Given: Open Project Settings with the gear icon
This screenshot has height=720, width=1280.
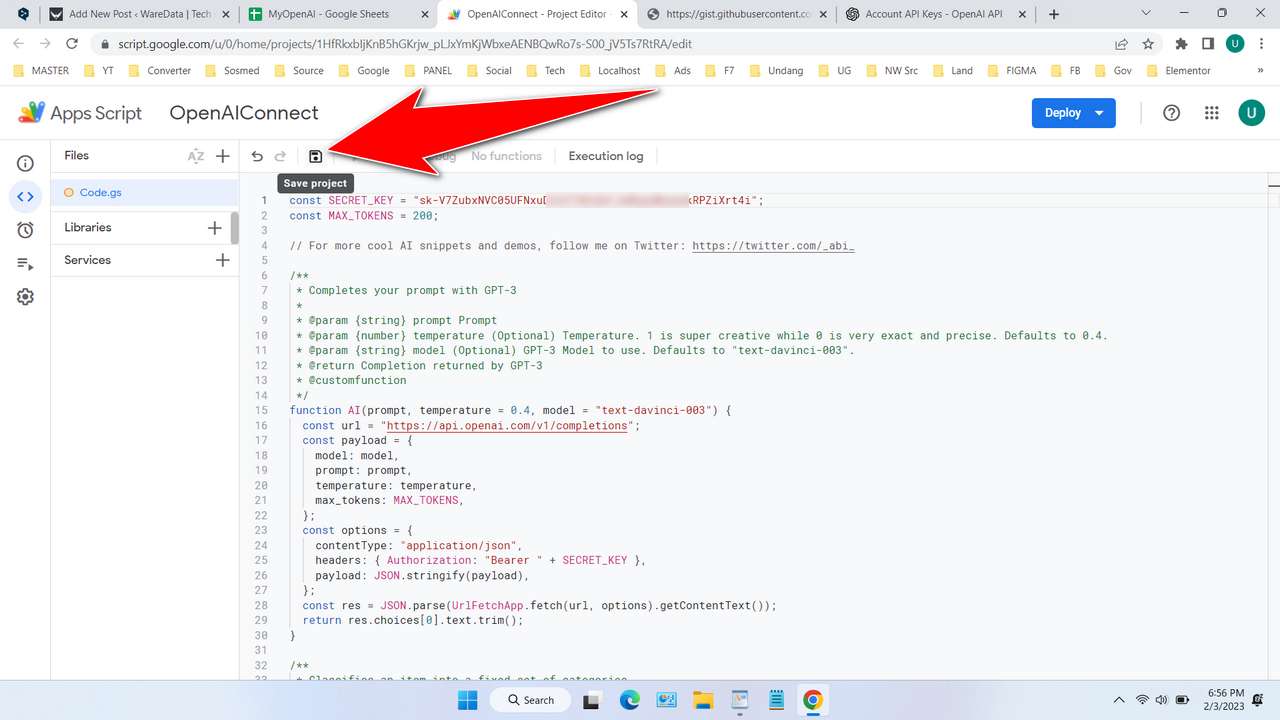Looking at the screenshot, I should [25, 296].
